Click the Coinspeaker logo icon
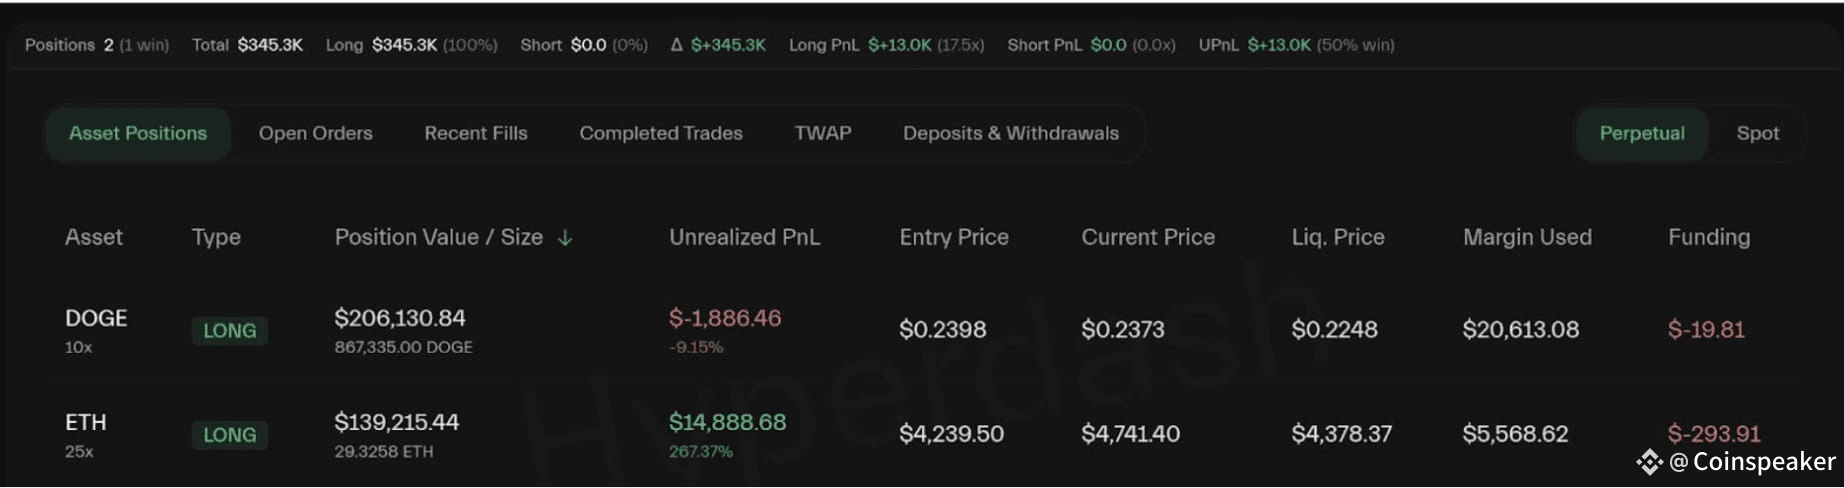This screenshot has width=1844, height=488. (x=1649, y=462)
